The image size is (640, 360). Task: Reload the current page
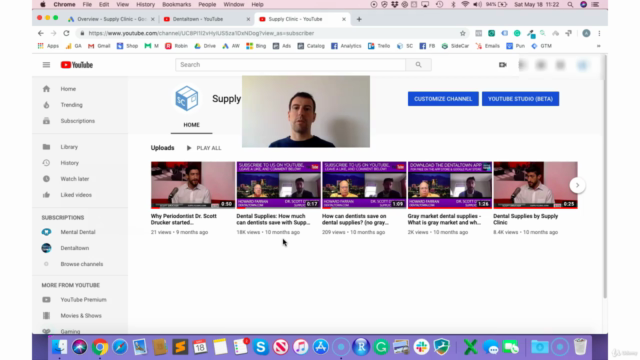pyautogui.click(x=66, y=33)
